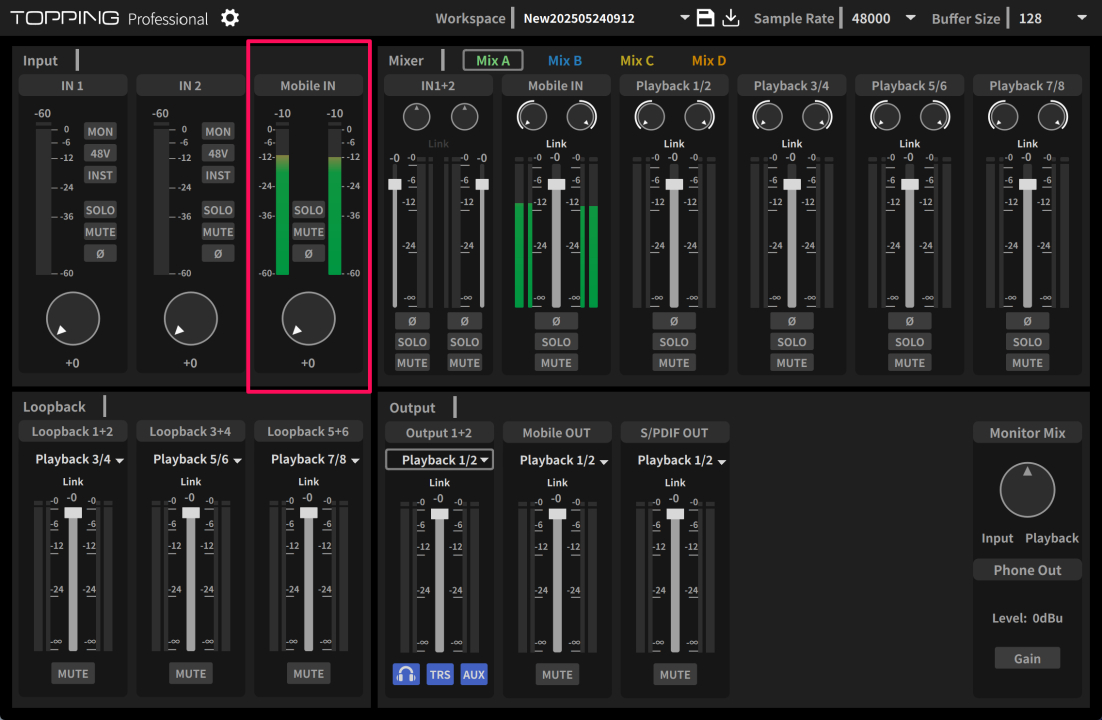Toggle INST mode on IN 2
The height and width of the screenshot is (720, 1102).
tap(218, 175)
